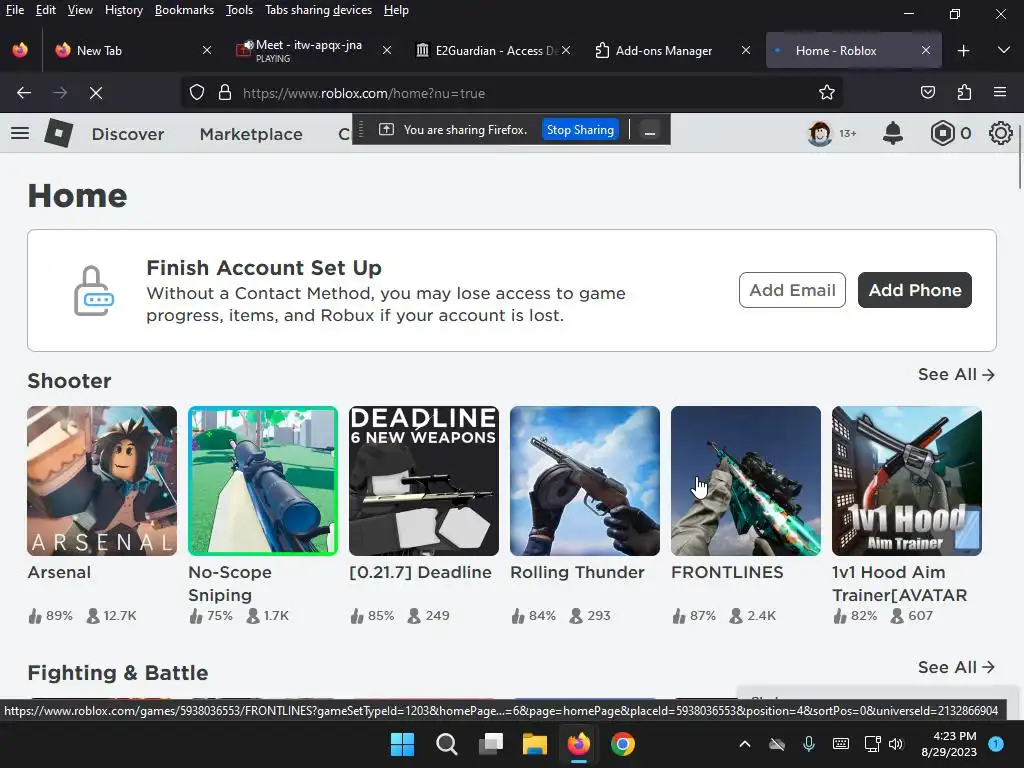Close the Add-ons Manager tab
1024x768 pixels.
click(x=746, y=50)
